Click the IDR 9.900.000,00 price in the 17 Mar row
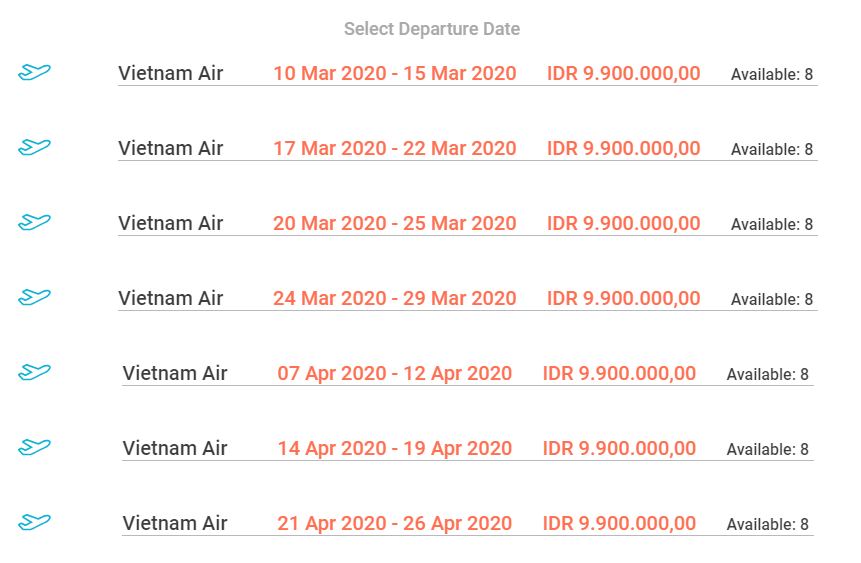Viewport: 861px width, 563px height. click(x=623, y=148)
